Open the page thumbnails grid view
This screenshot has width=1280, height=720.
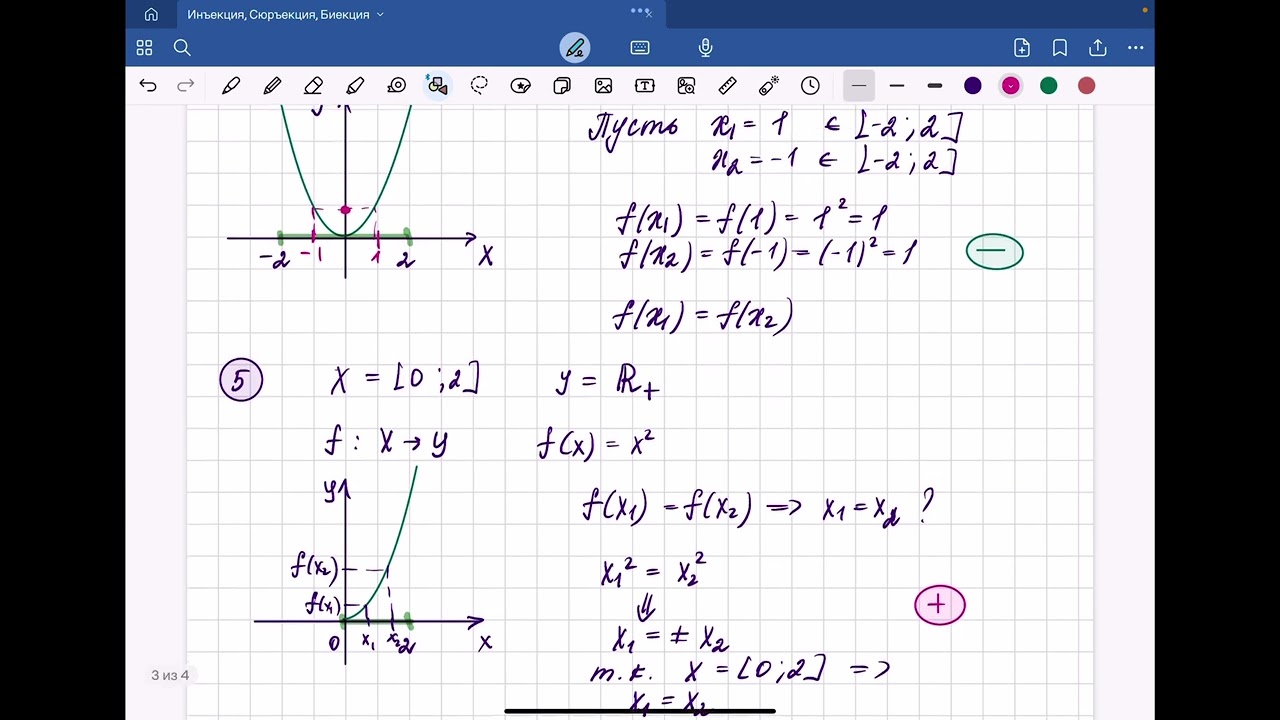[144, 48]
